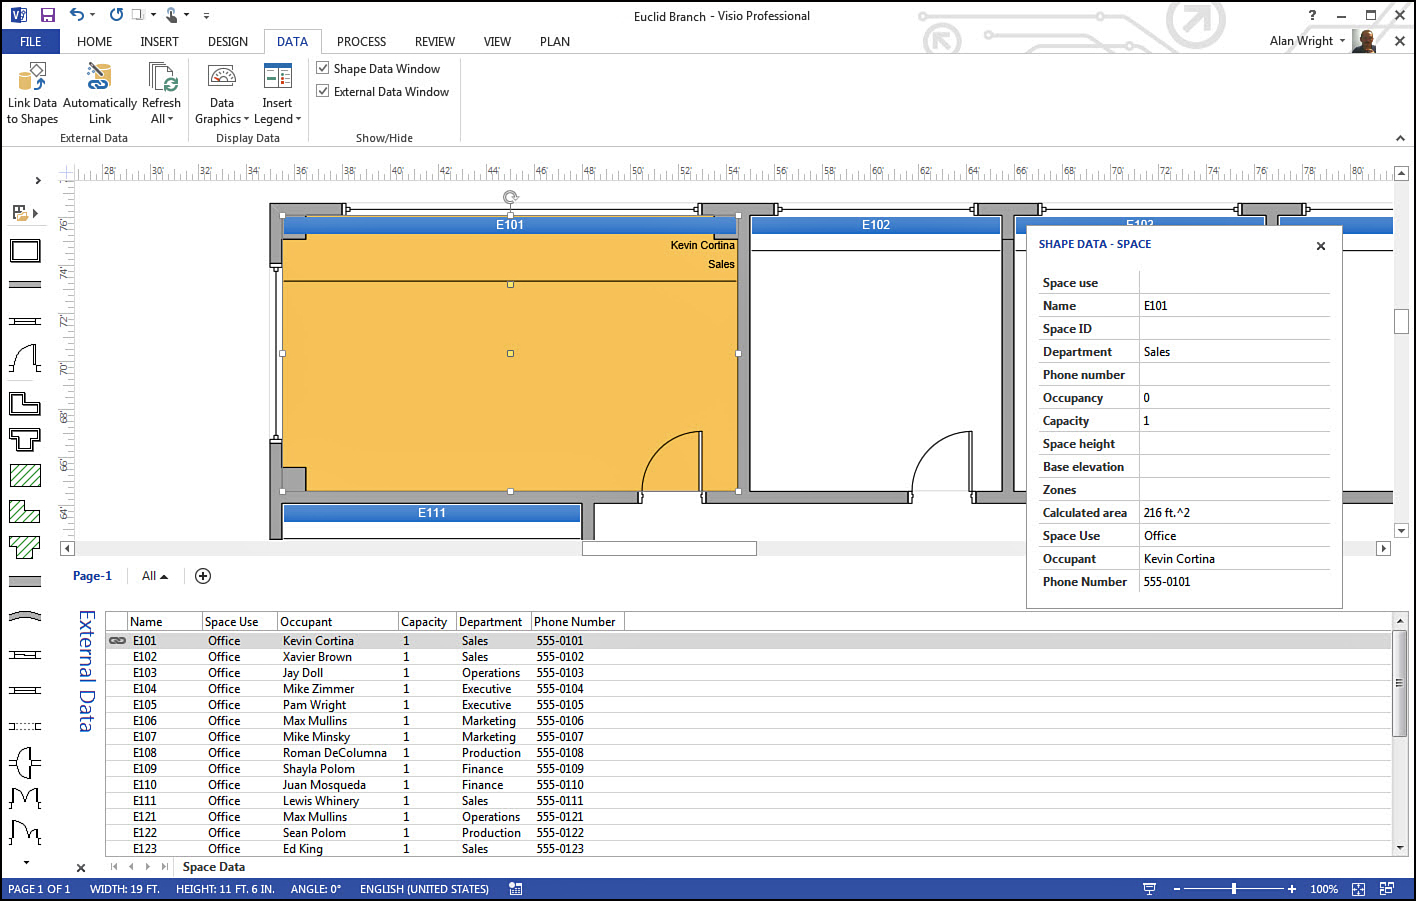Click the Department column header
Screen dimensions: 1416x901
click(493, 622)
